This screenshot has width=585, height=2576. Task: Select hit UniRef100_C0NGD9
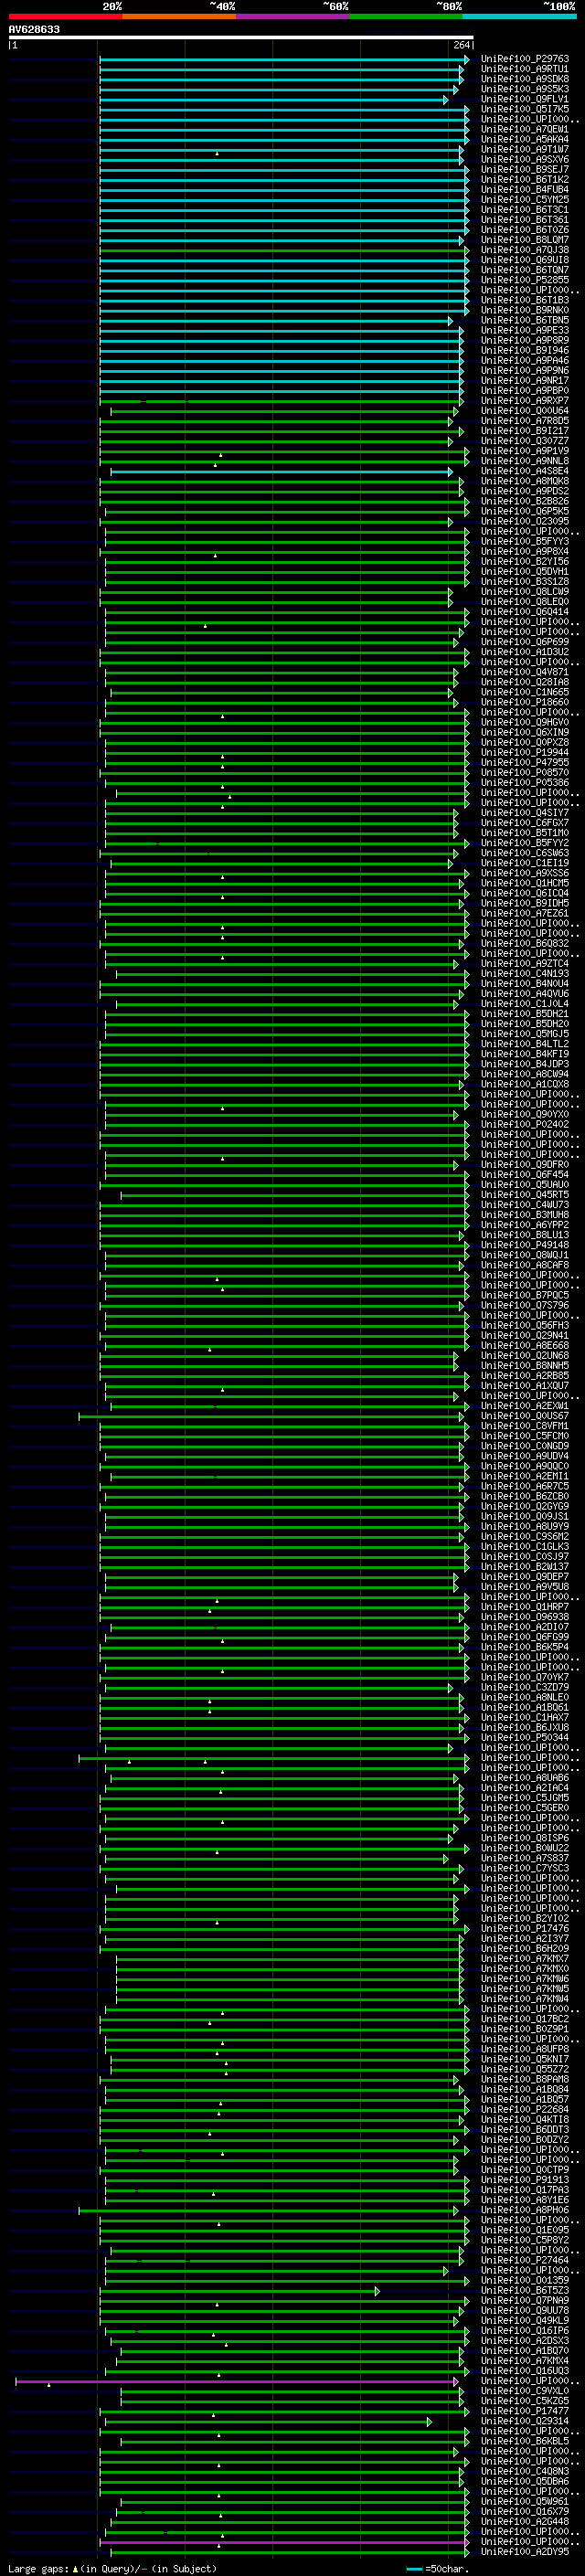coord(525,1446)
